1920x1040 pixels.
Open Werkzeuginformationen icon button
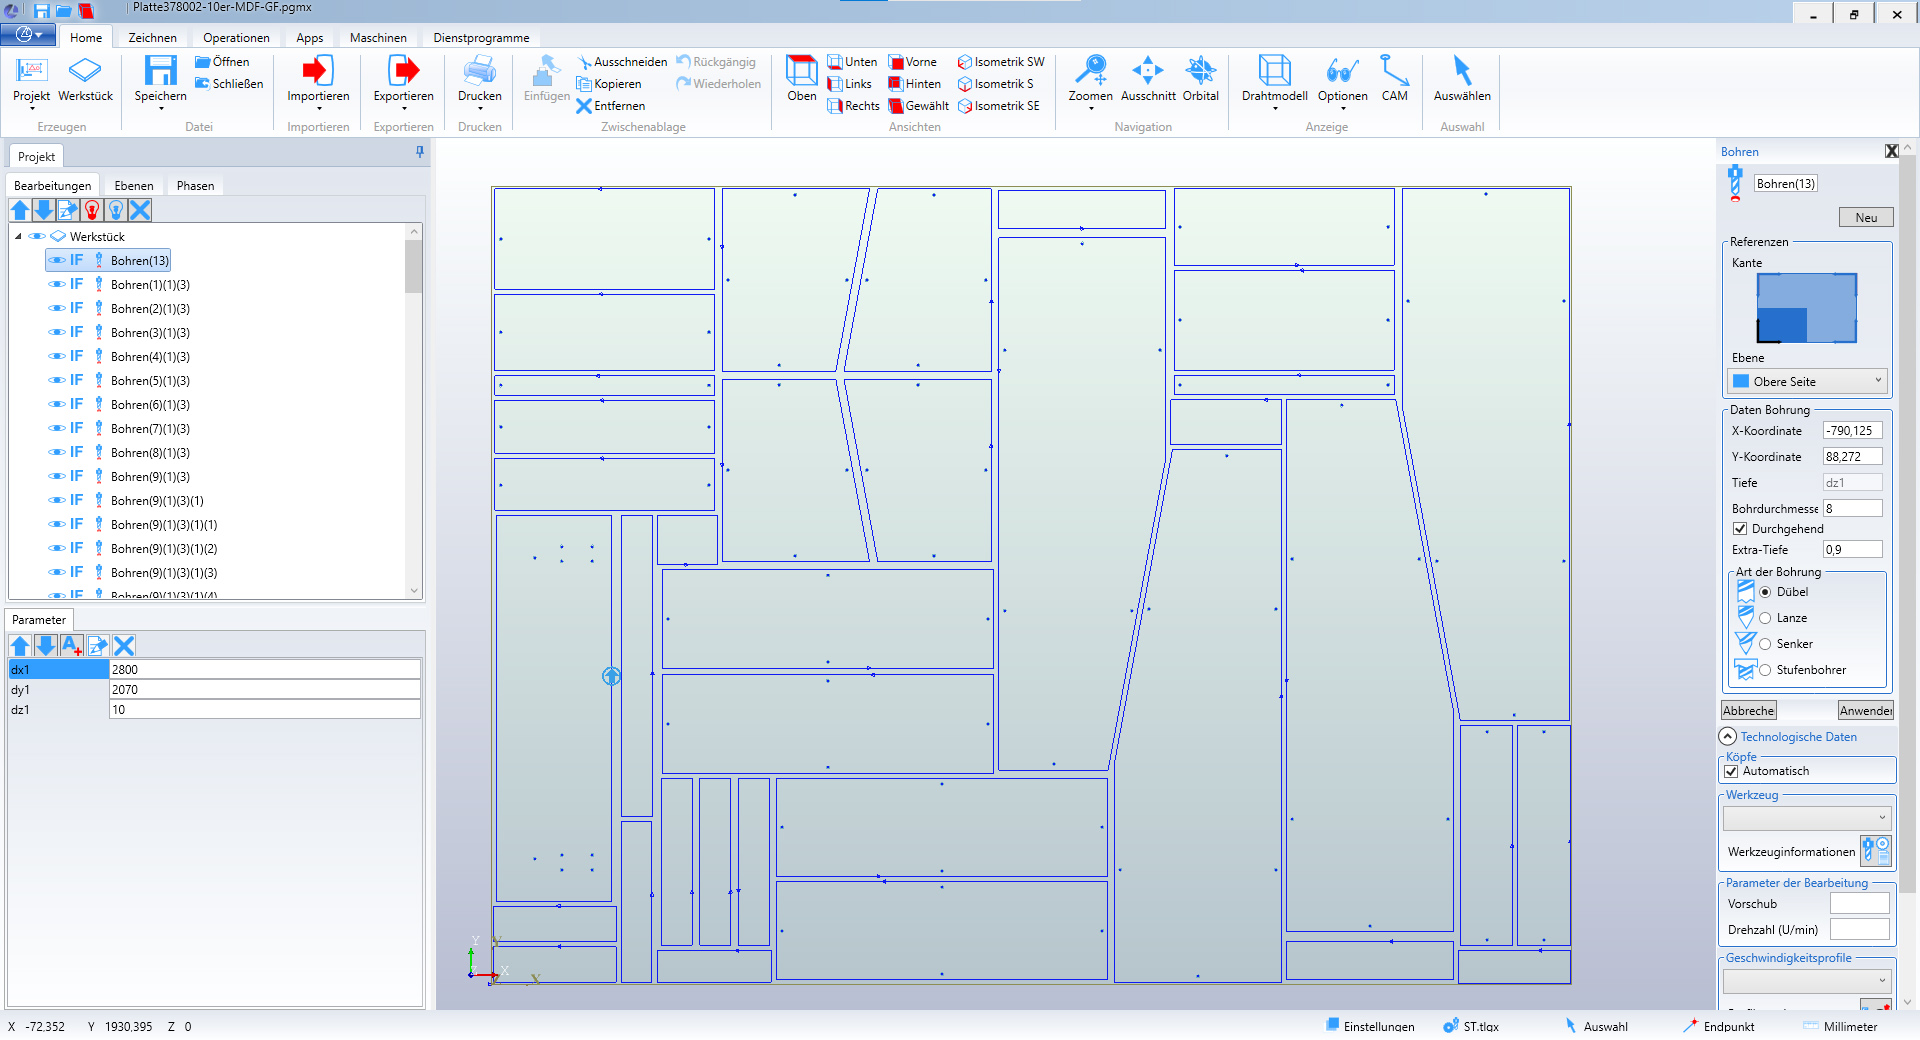pyautogui.click(x=1875, y=851)
